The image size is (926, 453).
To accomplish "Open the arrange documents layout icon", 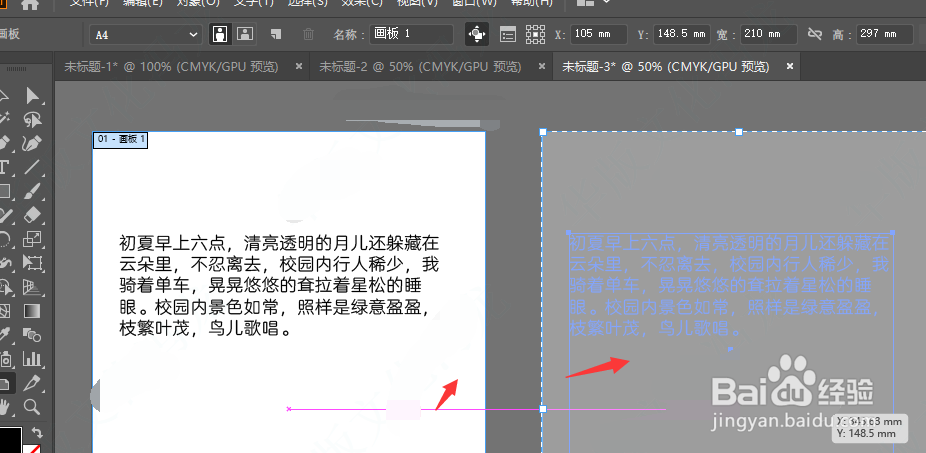I will pos(585,3).
